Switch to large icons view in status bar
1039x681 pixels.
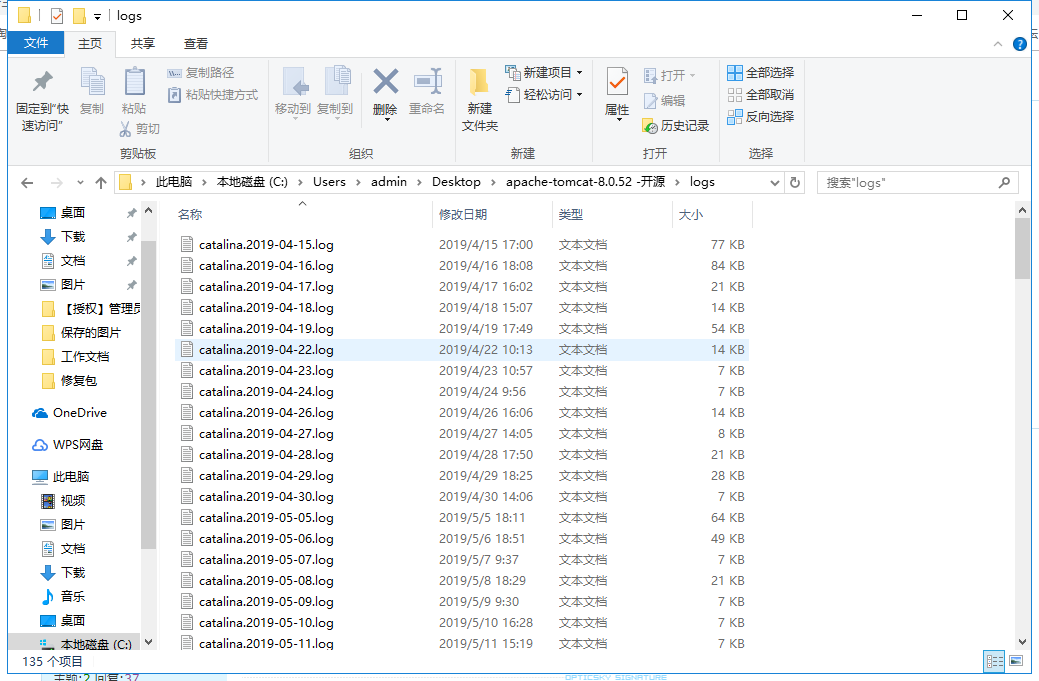[x=1016, y=661]
